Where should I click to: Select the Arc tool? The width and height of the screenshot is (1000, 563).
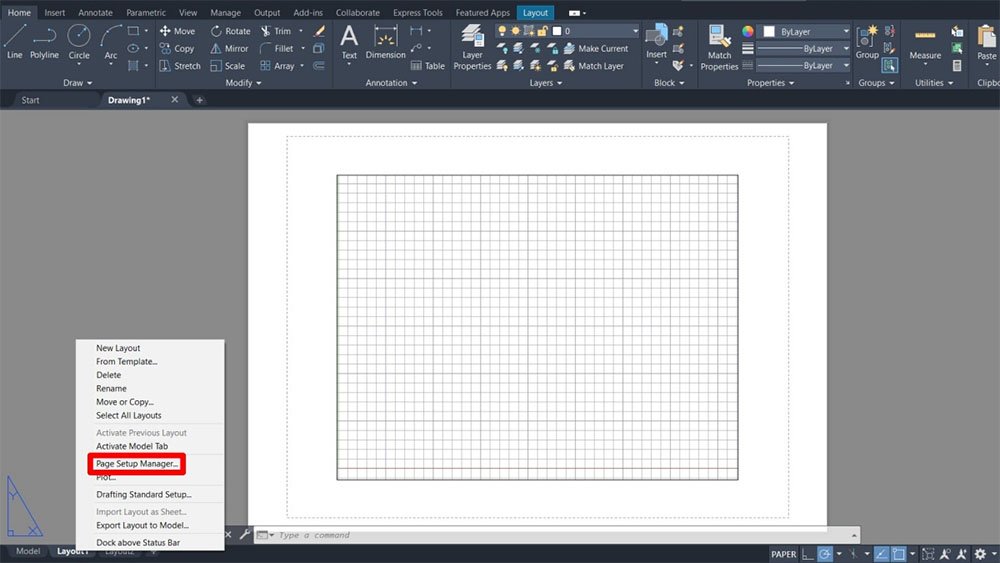click(110, 42)
